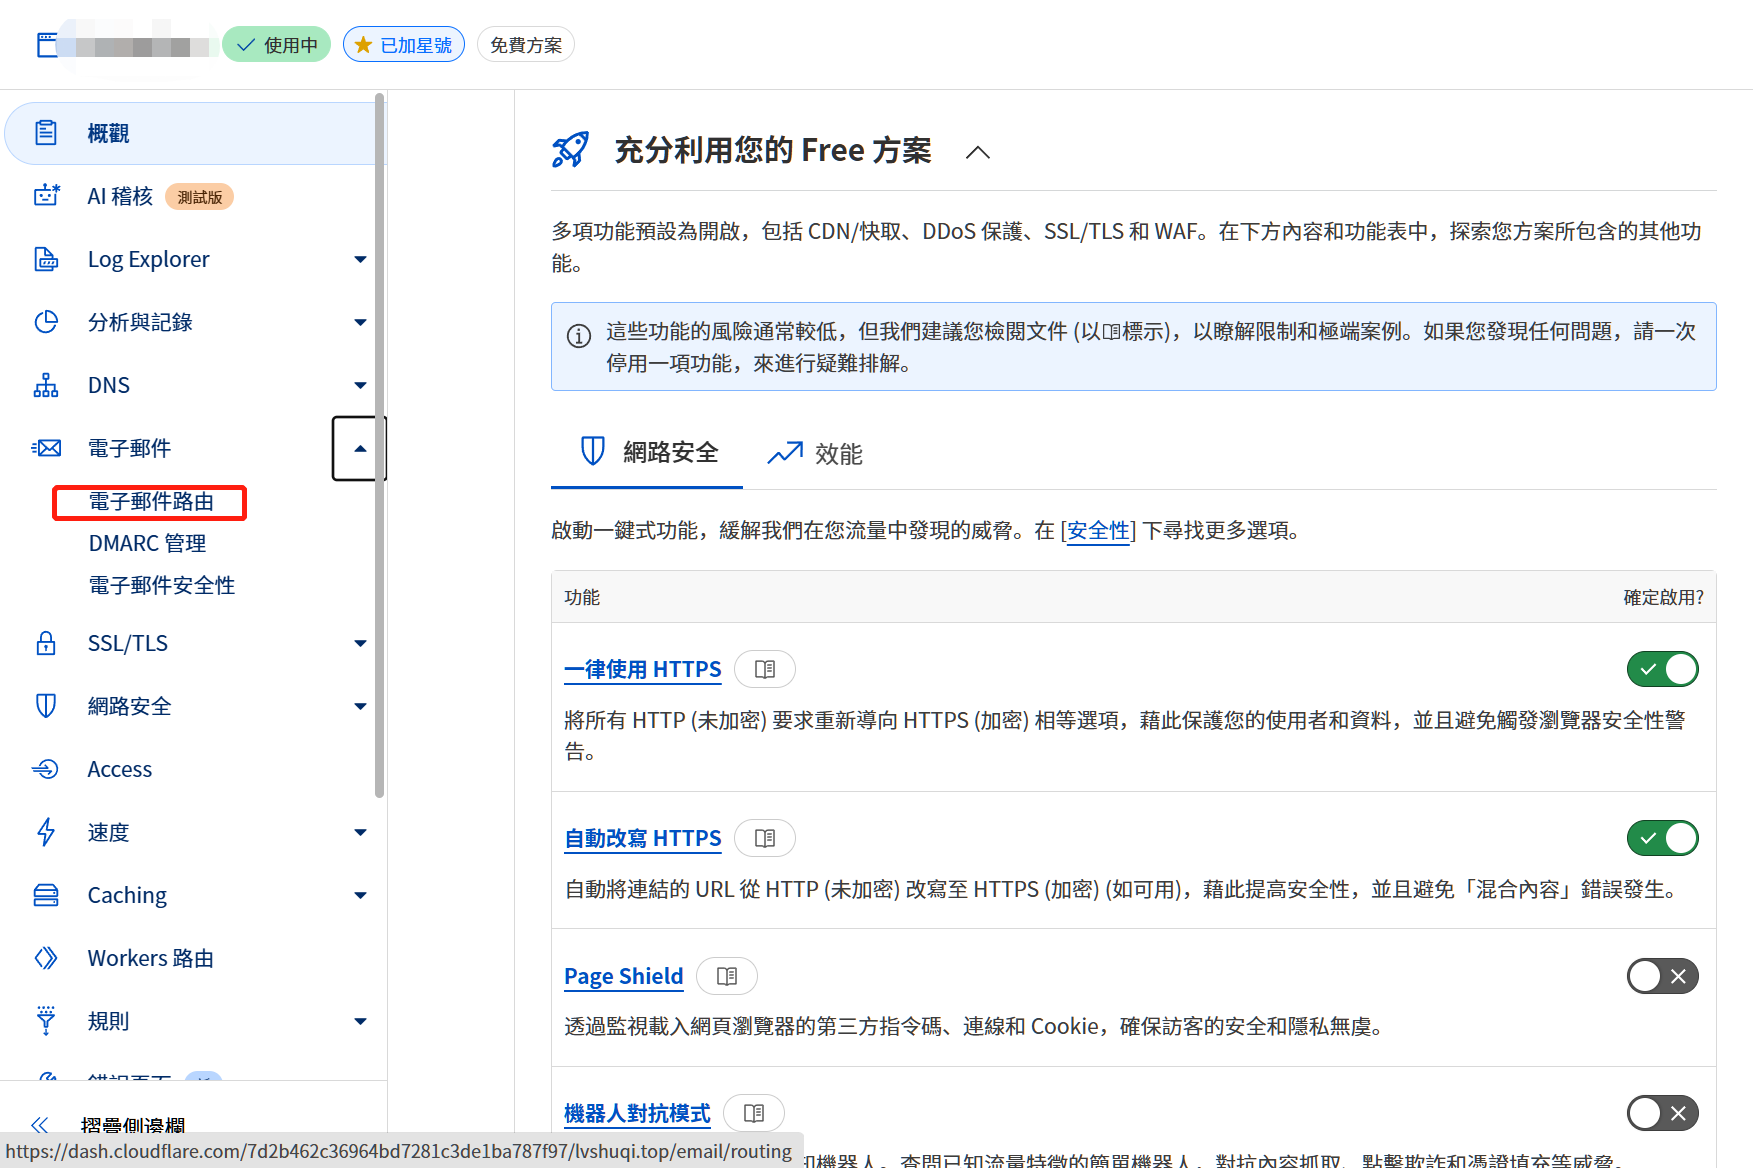Switch to the 效能 tab
This screenshot has height=1168, width=1753.
tap(815, 454)
